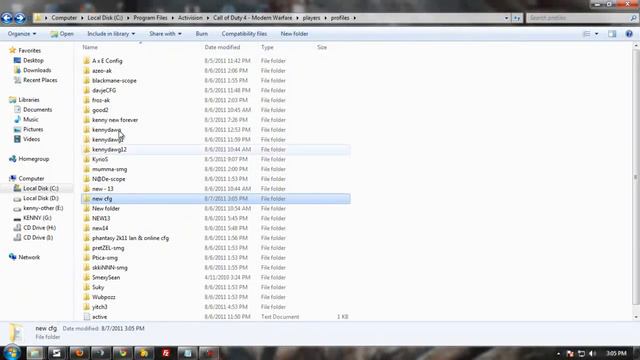640x360 pixels.
Task: Open the Help question mark icon
Action: click(629, 34)
